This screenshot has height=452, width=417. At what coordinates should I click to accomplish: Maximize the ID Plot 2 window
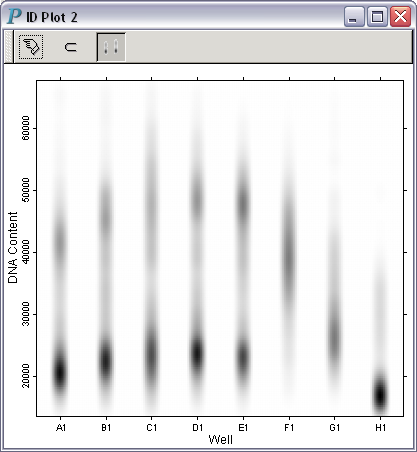coord(377,16)
